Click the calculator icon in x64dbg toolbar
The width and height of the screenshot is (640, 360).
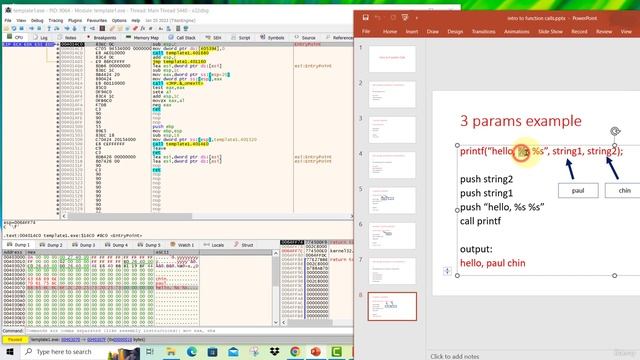pyautogui.click(x=178, y=29)
